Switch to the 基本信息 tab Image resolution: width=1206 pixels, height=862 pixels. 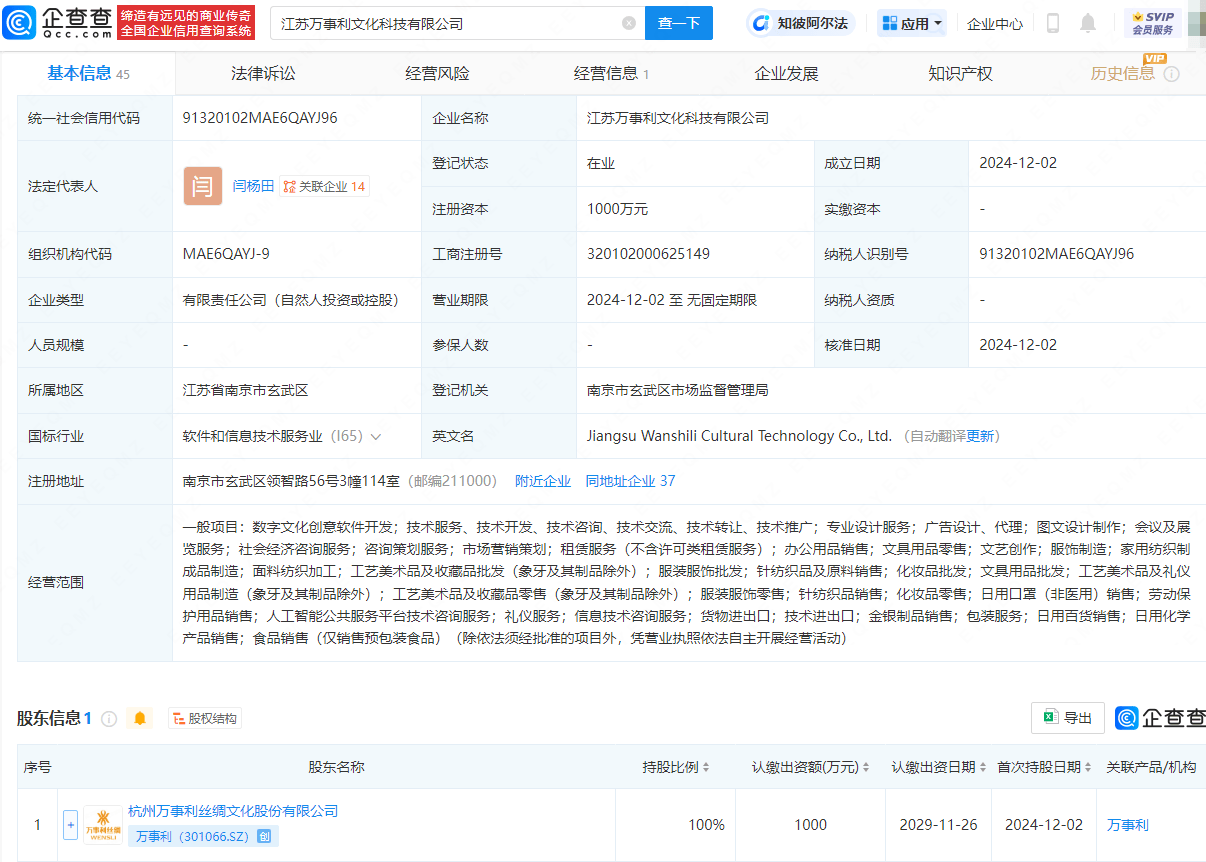(88, 73)
